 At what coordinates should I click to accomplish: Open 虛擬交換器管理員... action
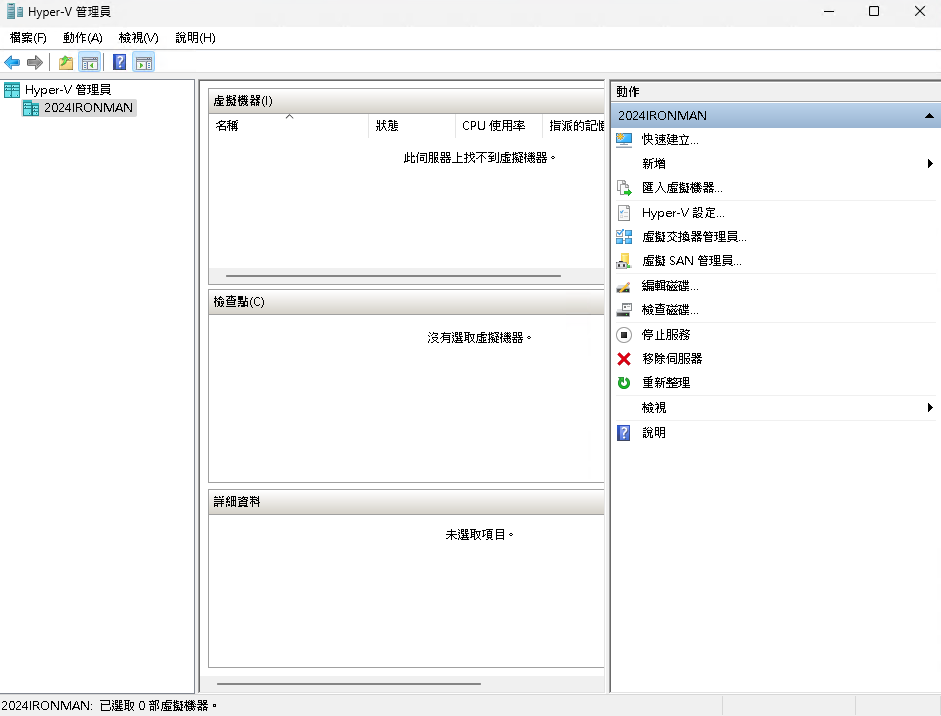click(694, 237)
